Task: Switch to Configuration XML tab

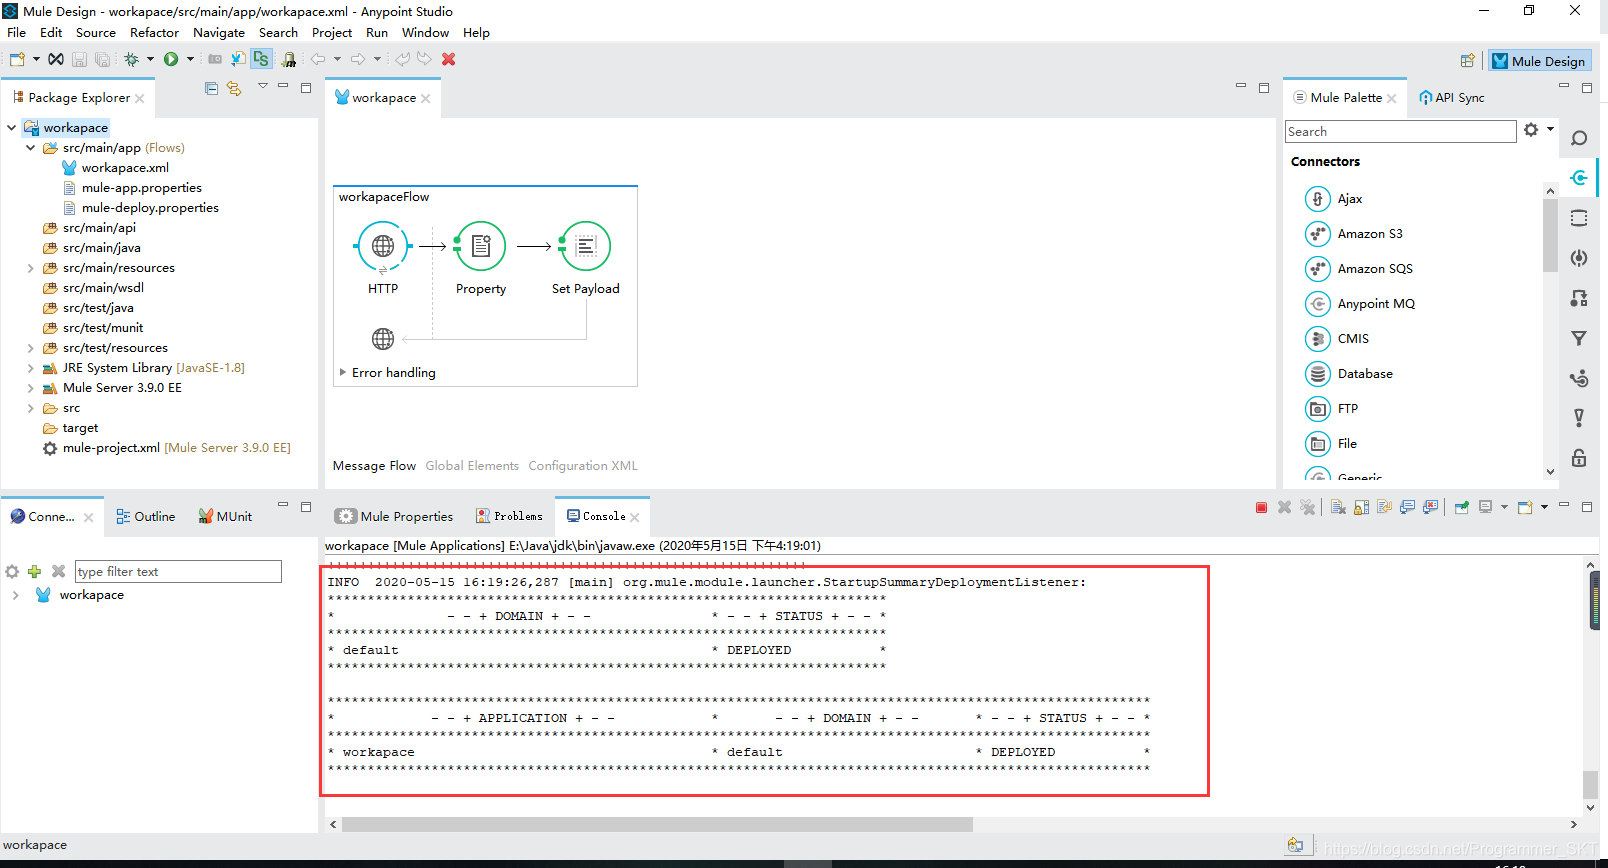Action: click(x=583, y=466)
